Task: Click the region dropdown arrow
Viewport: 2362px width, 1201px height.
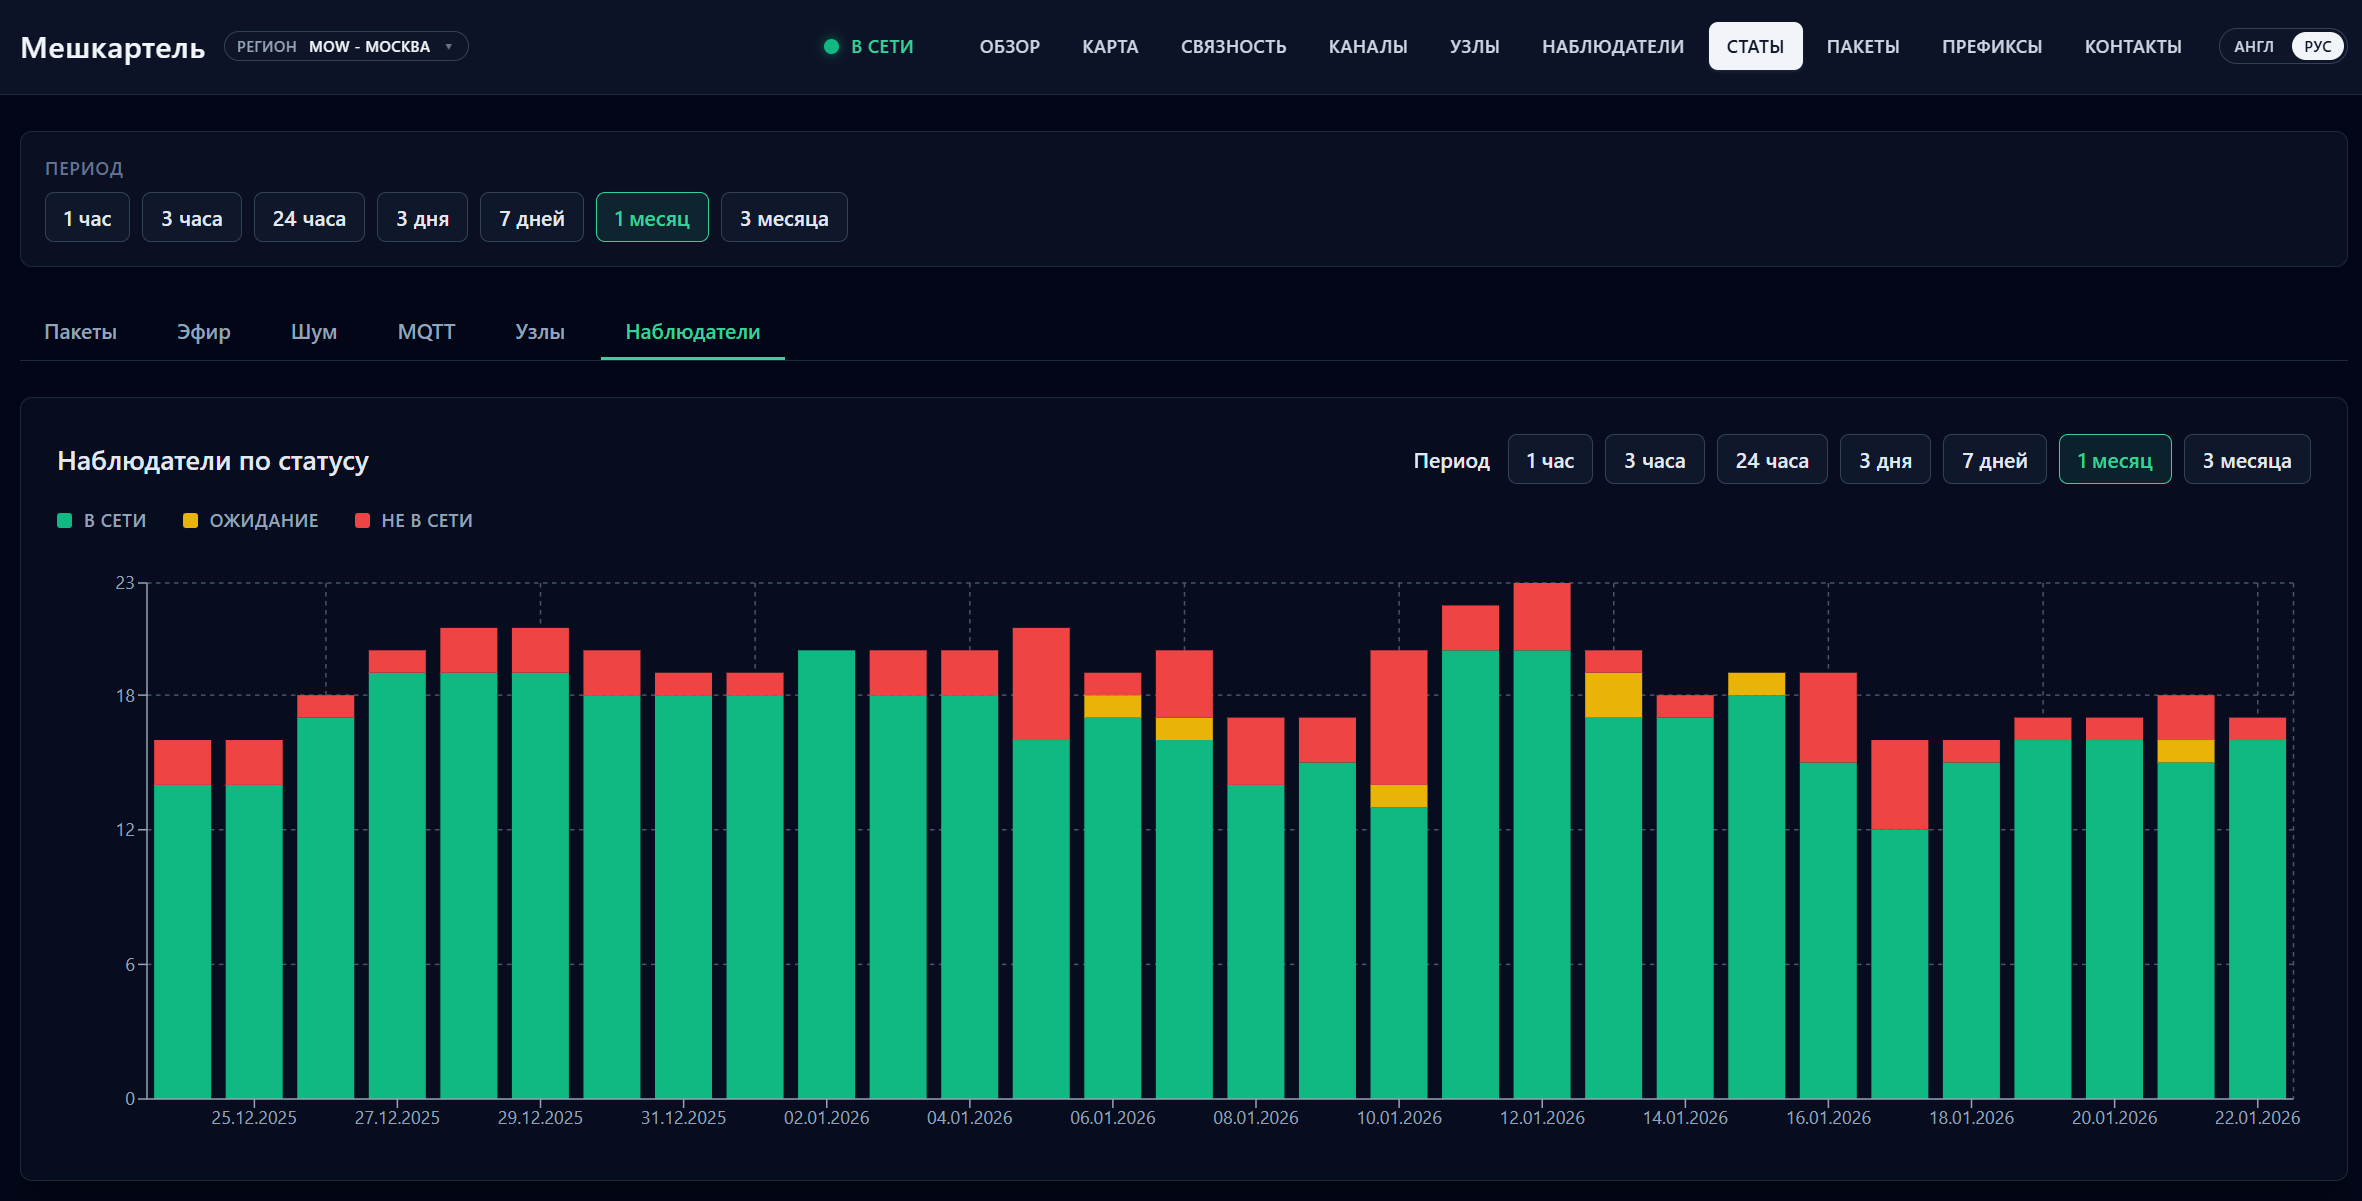Action: pos(449,47)
